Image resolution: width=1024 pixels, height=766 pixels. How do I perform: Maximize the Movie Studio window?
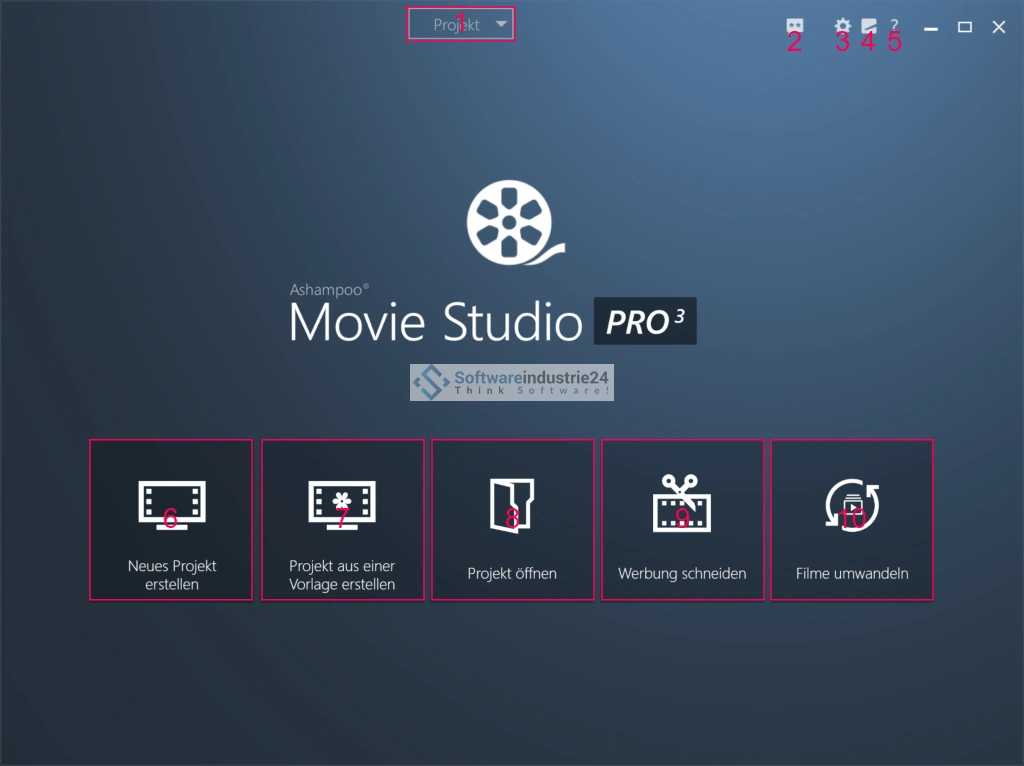pyautogui.click(x=965, y=27)
